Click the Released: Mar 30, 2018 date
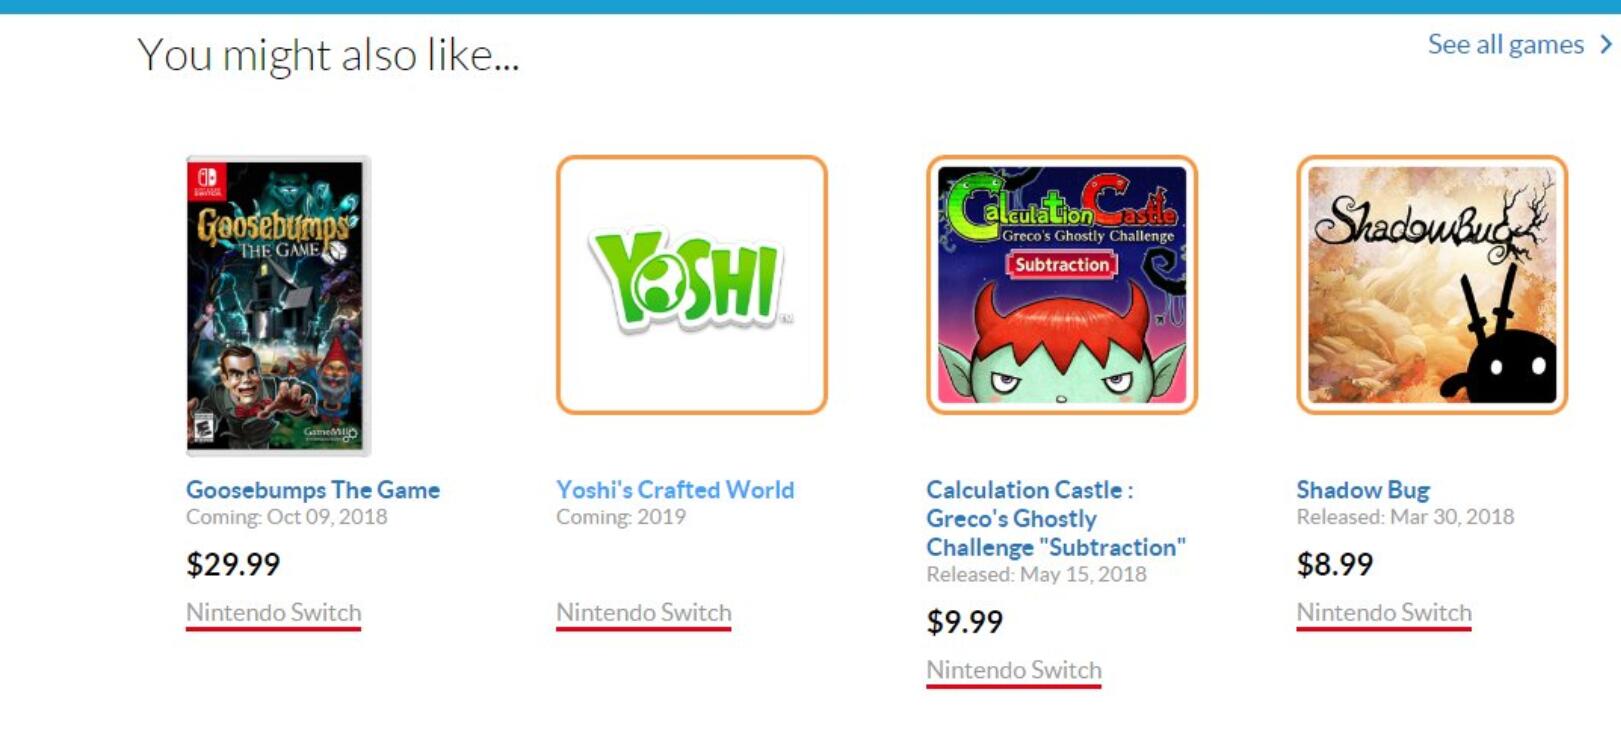Viewport: 1621px width, 754px height. click(x=1405, y=517)
